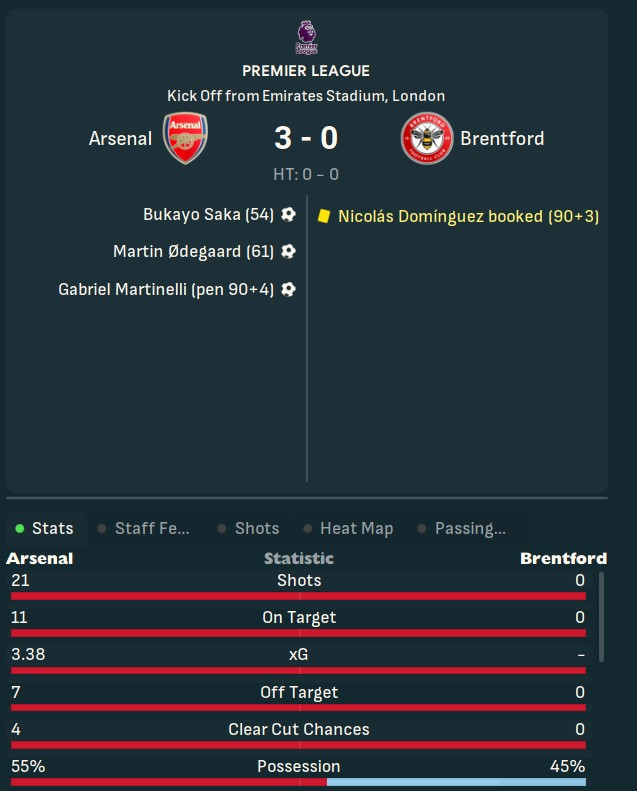Open Nicolás Domínguez booked event link
The width and height of the screenshot is (637, 791).
[x=469, y=216]
